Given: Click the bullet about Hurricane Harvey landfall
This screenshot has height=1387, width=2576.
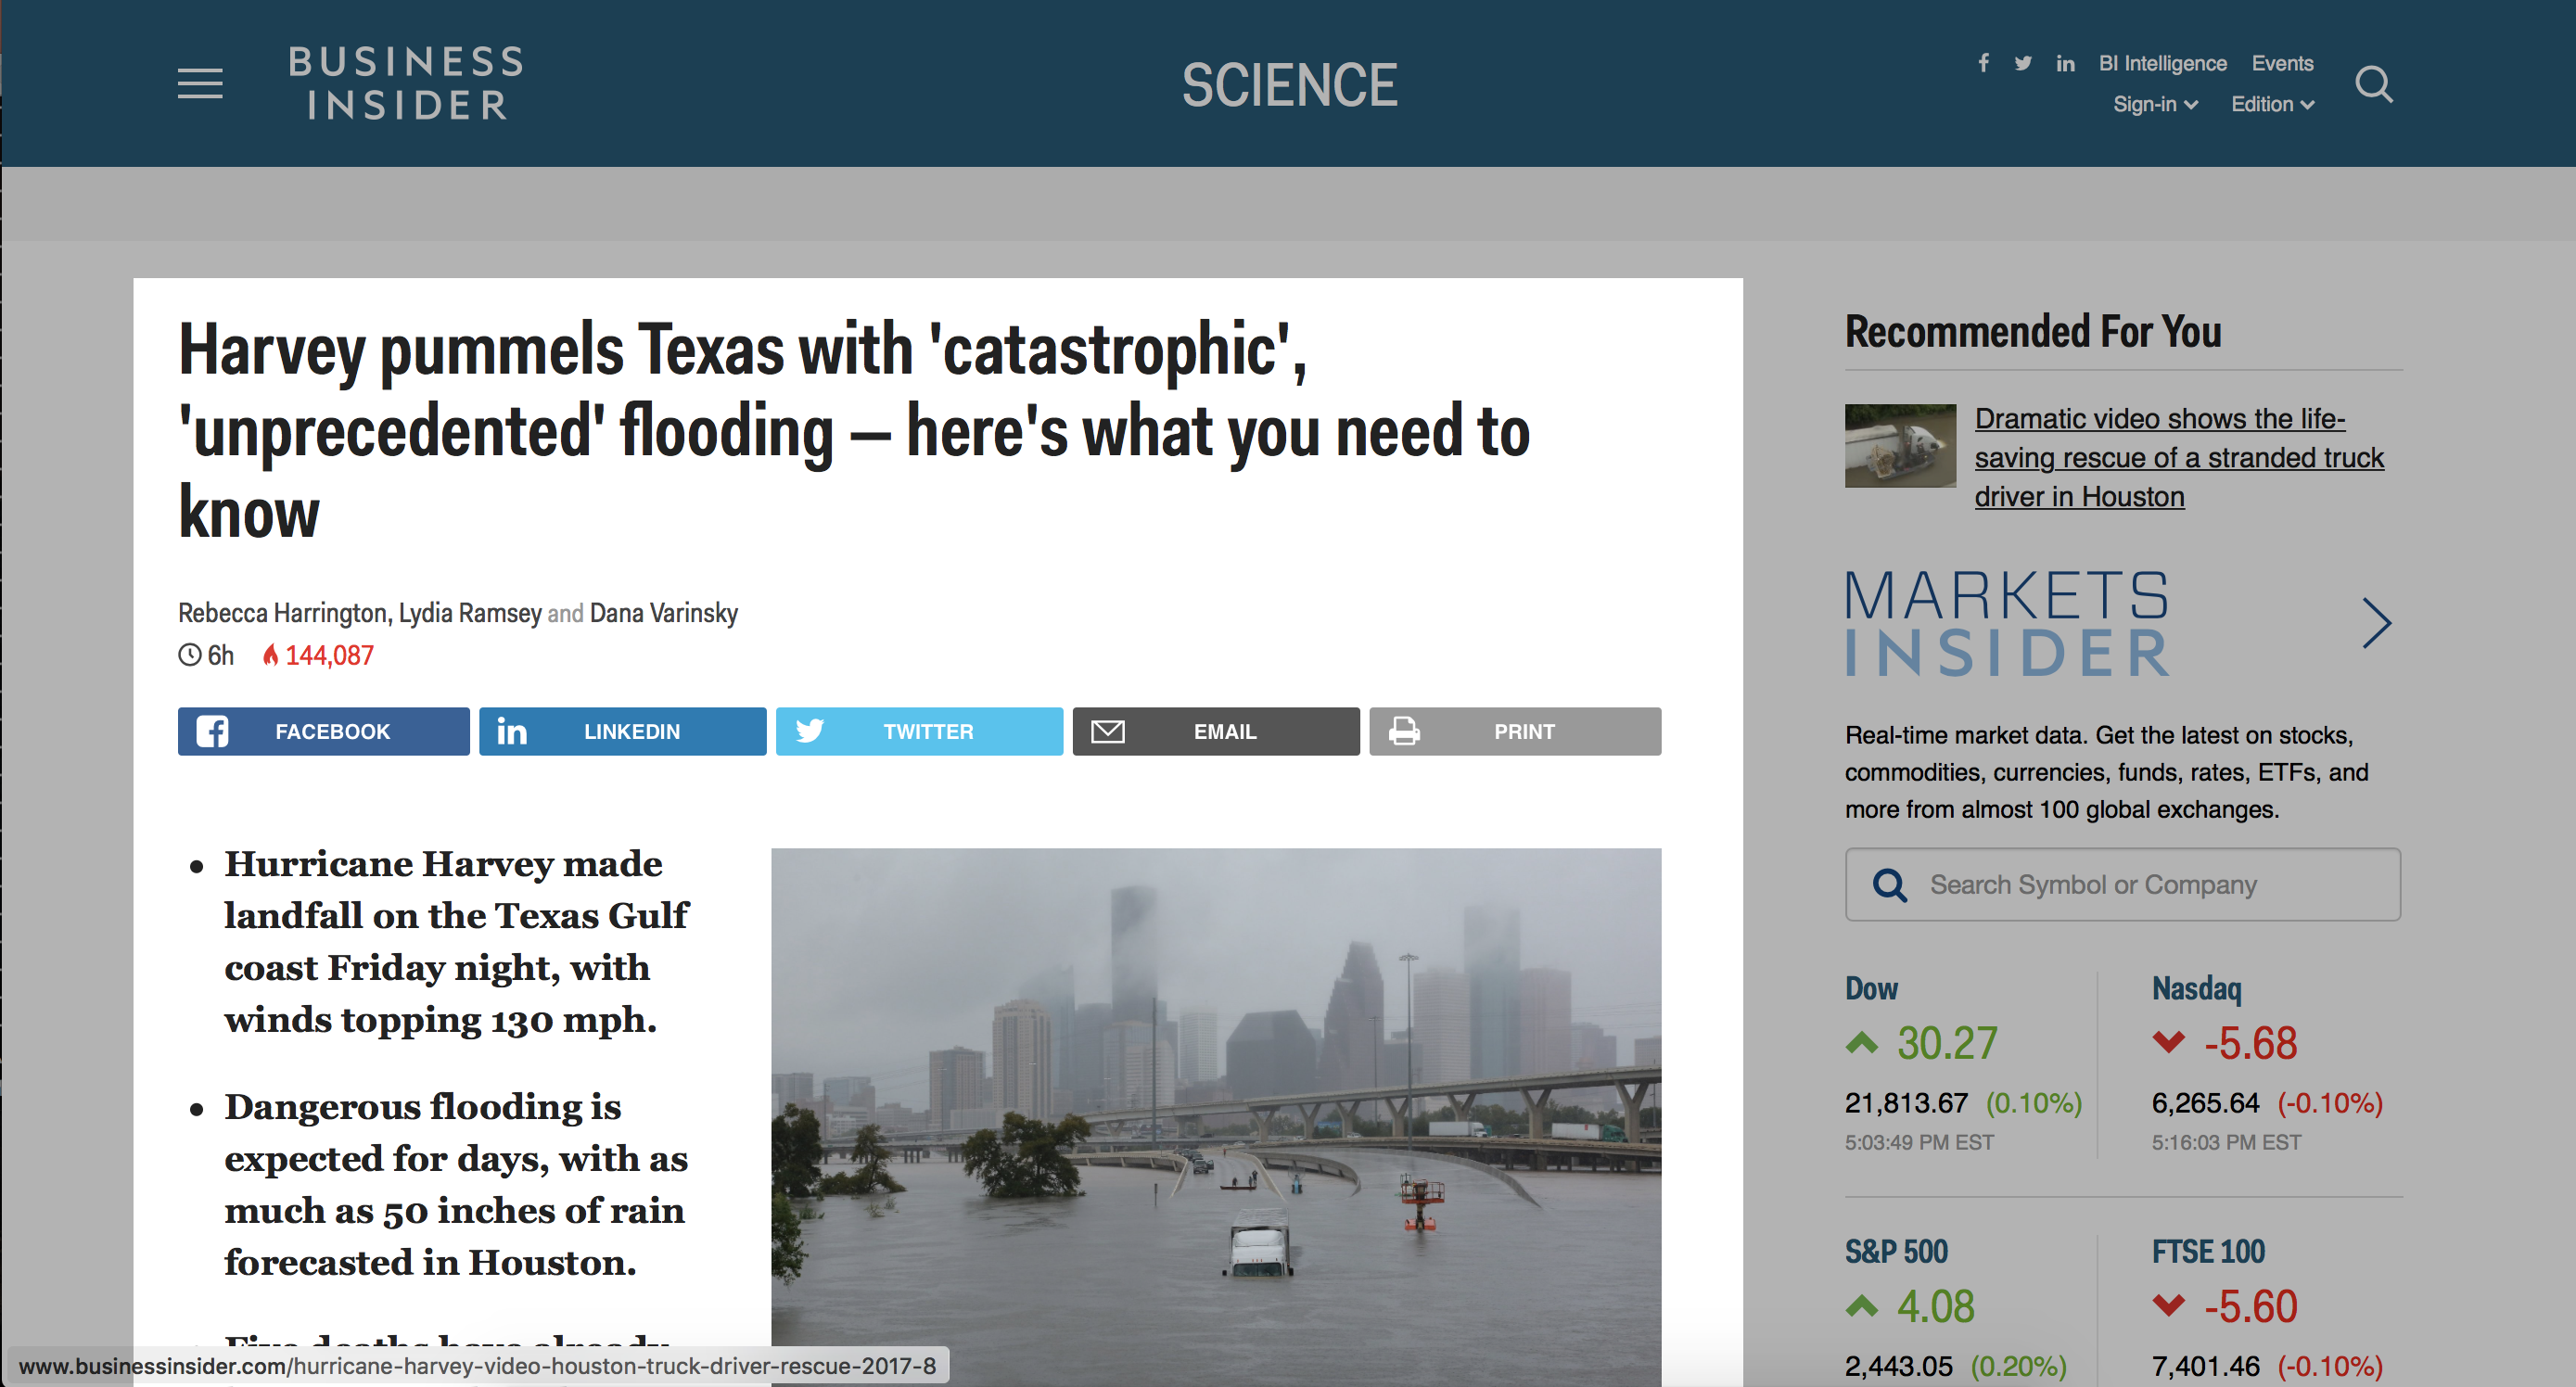Looking at the screenshot, I should pyautogui.click(x=456, y=941).
